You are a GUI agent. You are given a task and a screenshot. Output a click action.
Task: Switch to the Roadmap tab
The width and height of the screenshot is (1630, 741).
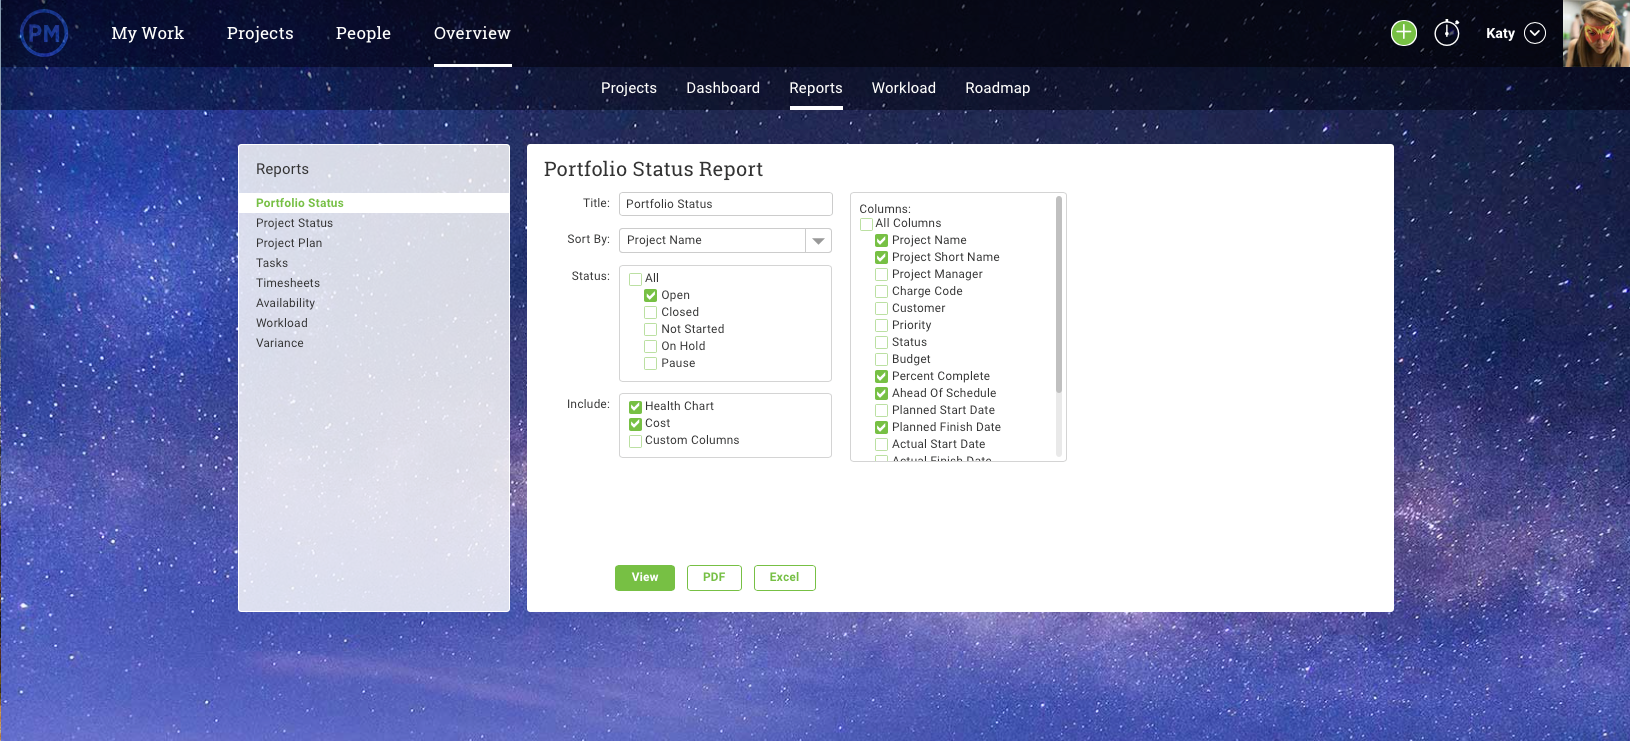997,88
